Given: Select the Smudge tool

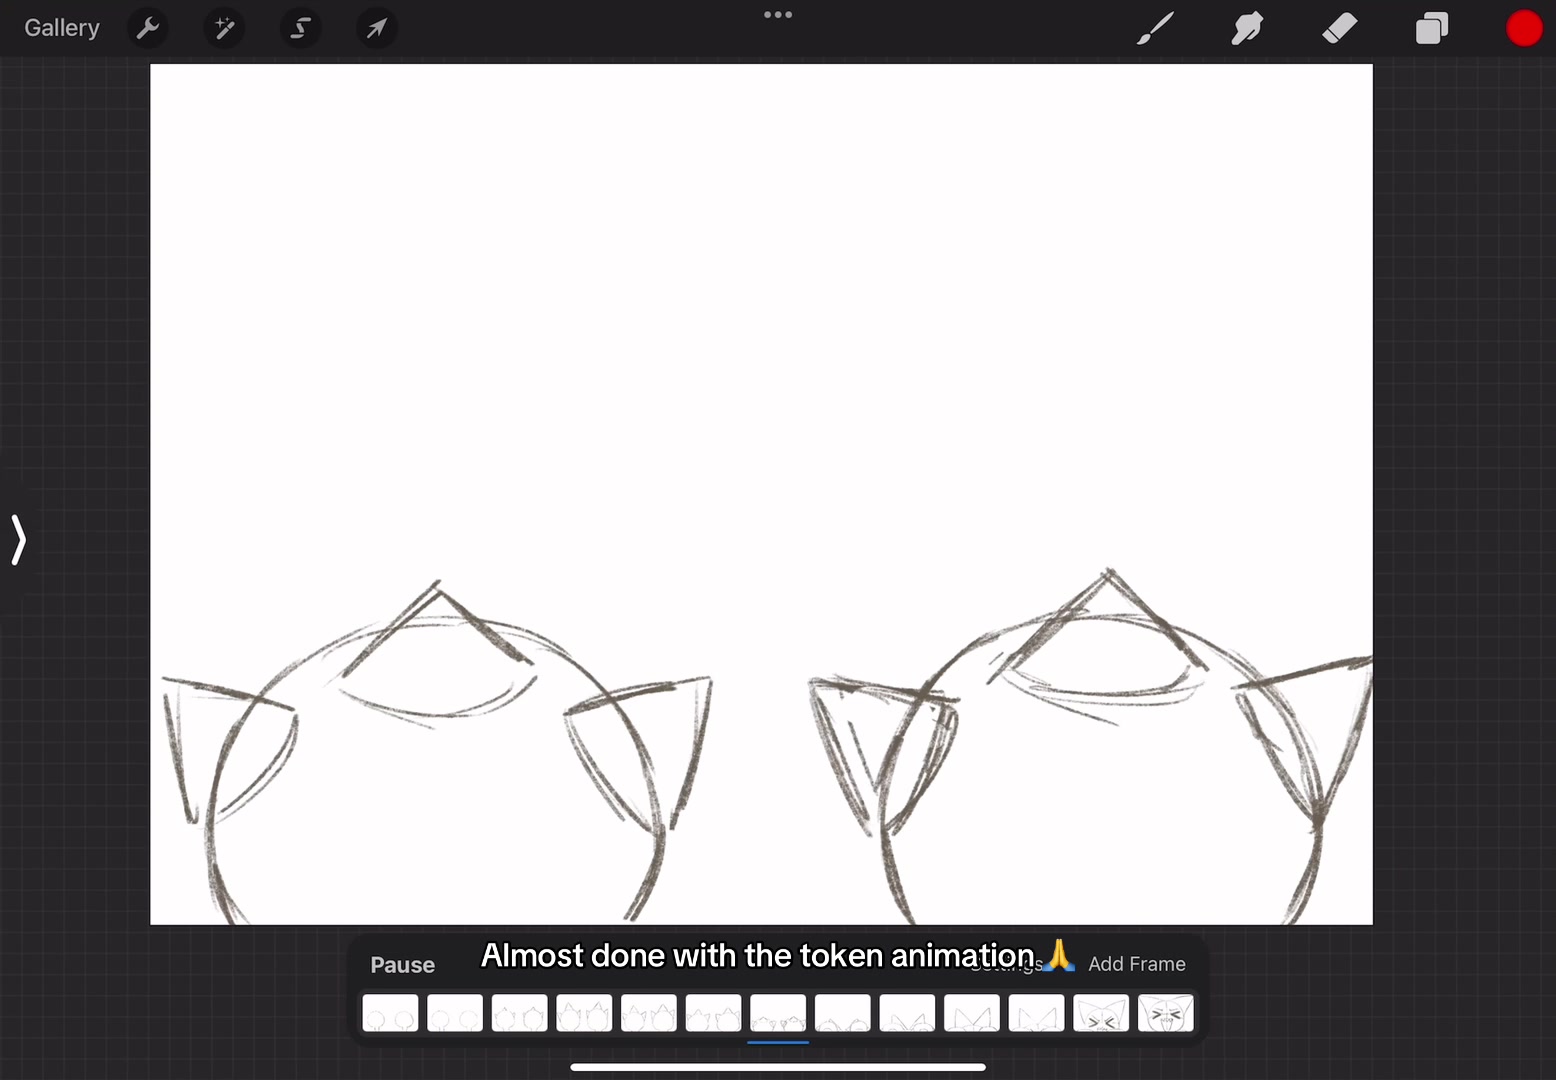Looking at the screenshot, I should click(x=1247, y=28).
